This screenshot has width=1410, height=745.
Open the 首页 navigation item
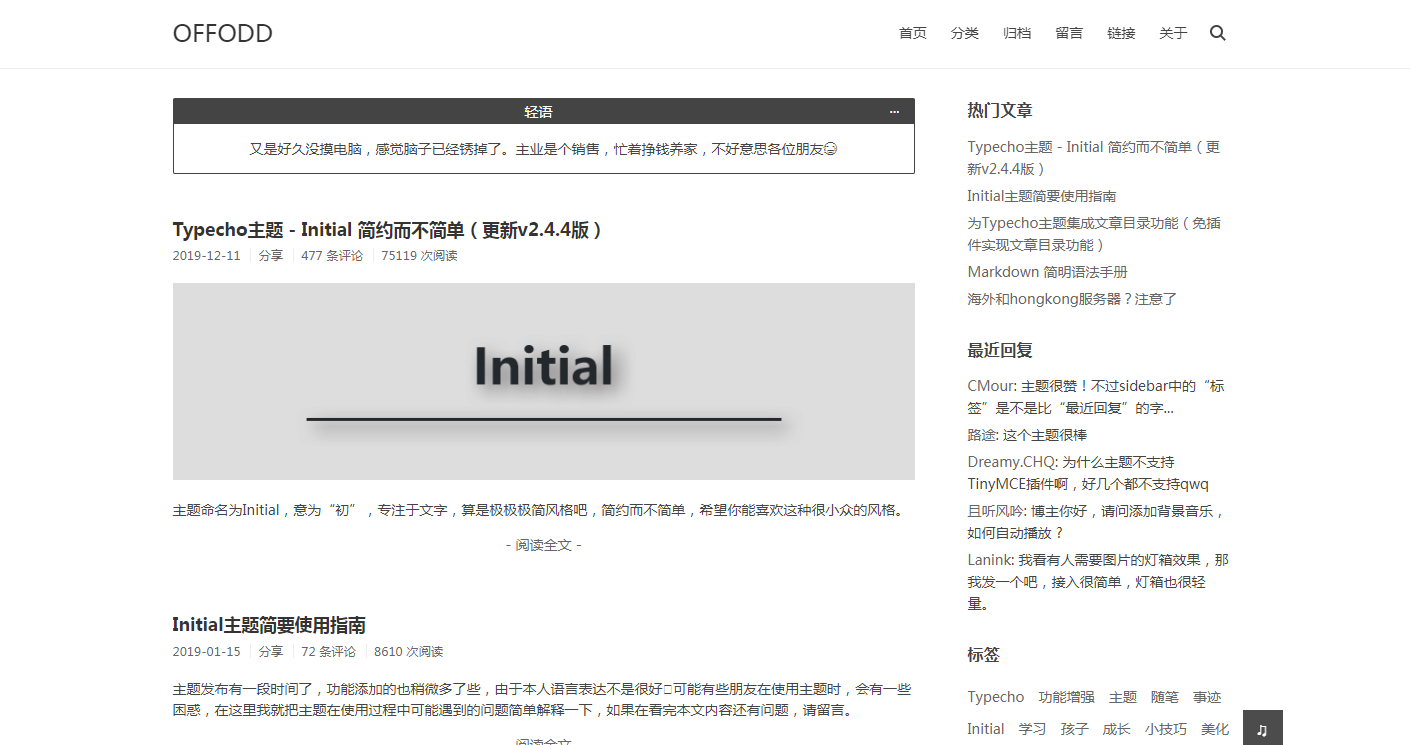(913, 33)
